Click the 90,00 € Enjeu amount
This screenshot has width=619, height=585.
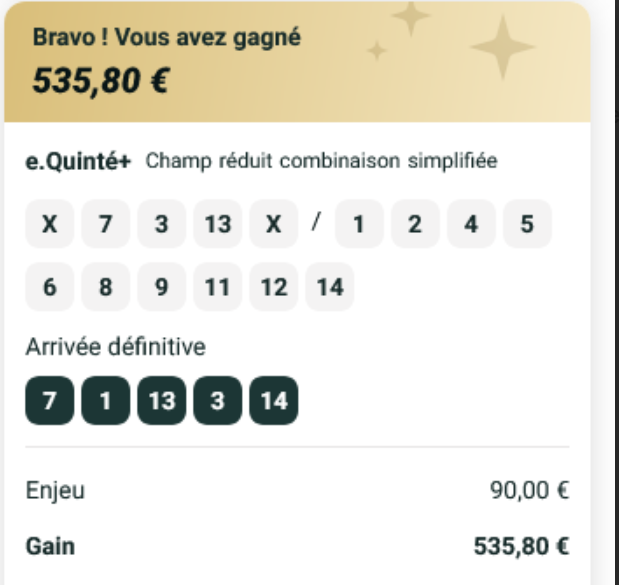pyautogui.click(x=530, y=491)
